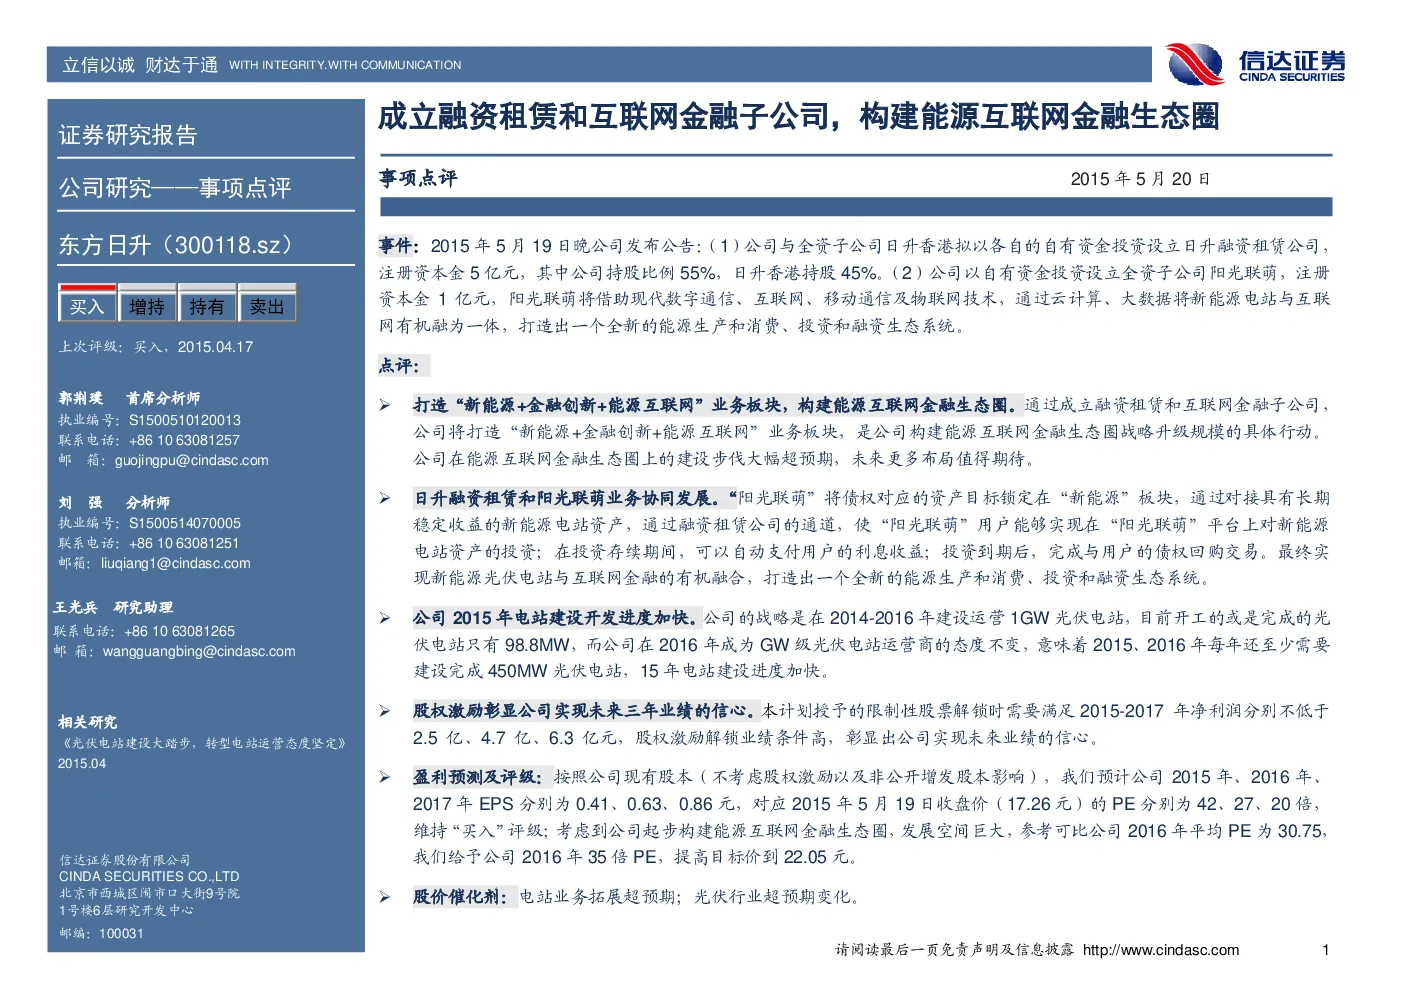
Task: Open the http://www.cindasc.com link
Action: point(1161,950)
